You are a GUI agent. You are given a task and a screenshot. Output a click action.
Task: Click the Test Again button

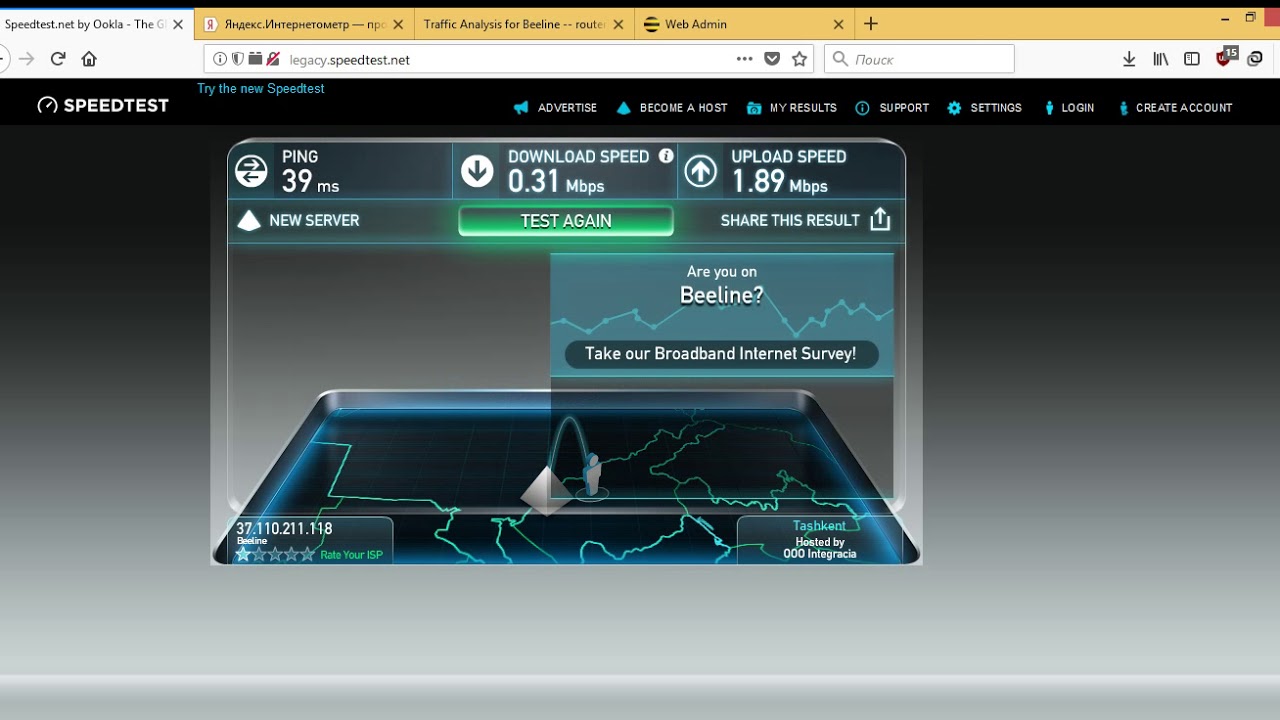566,221
